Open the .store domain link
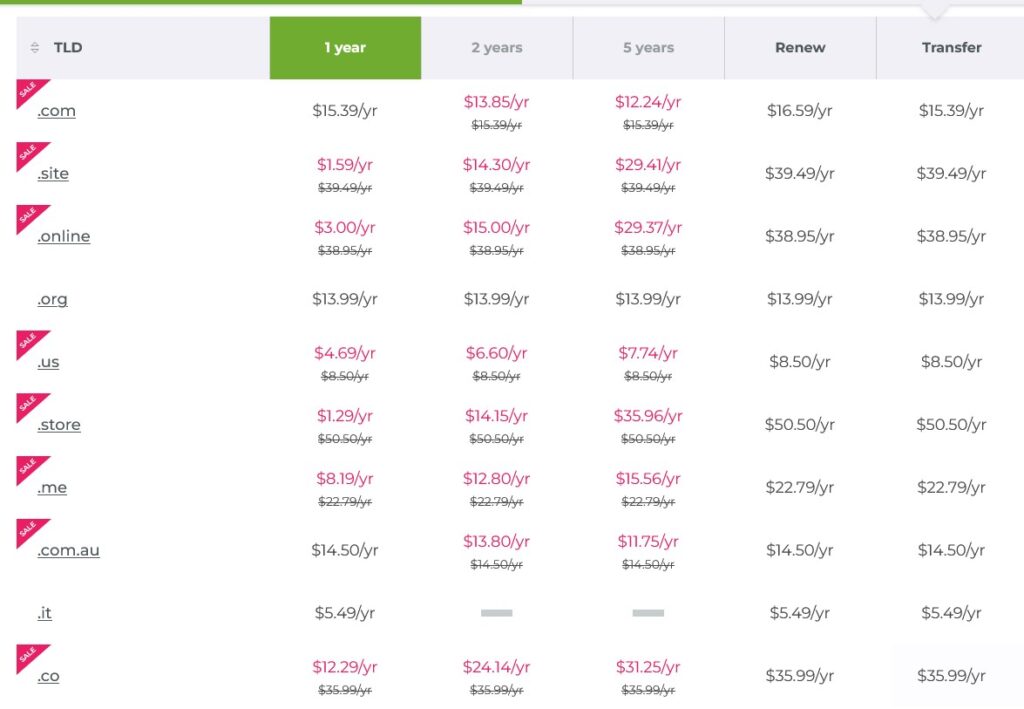The image size is (1024, 709). pyautogui.click(x=59, y=425)
